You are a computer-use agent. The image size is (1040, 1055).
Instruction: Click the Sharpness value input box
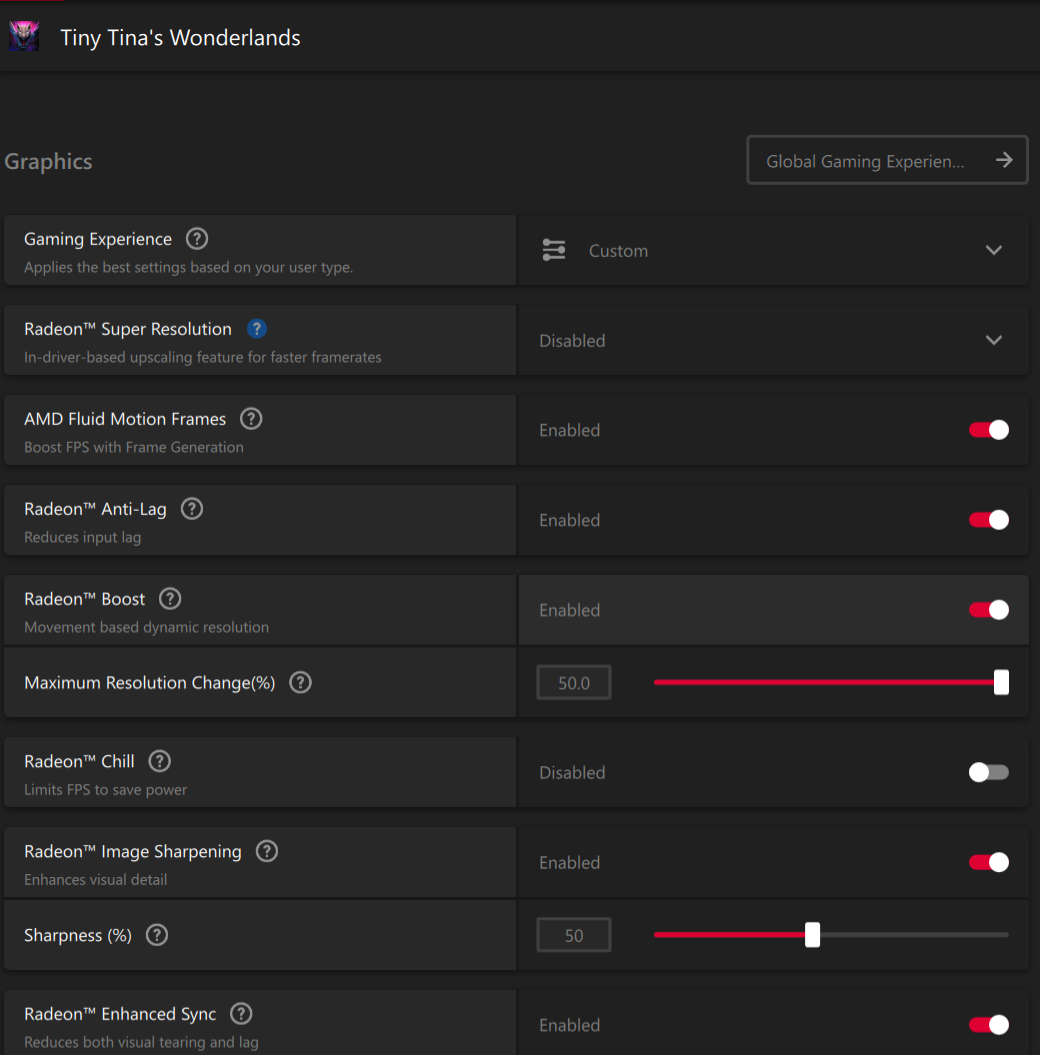(x=574, y=936)
